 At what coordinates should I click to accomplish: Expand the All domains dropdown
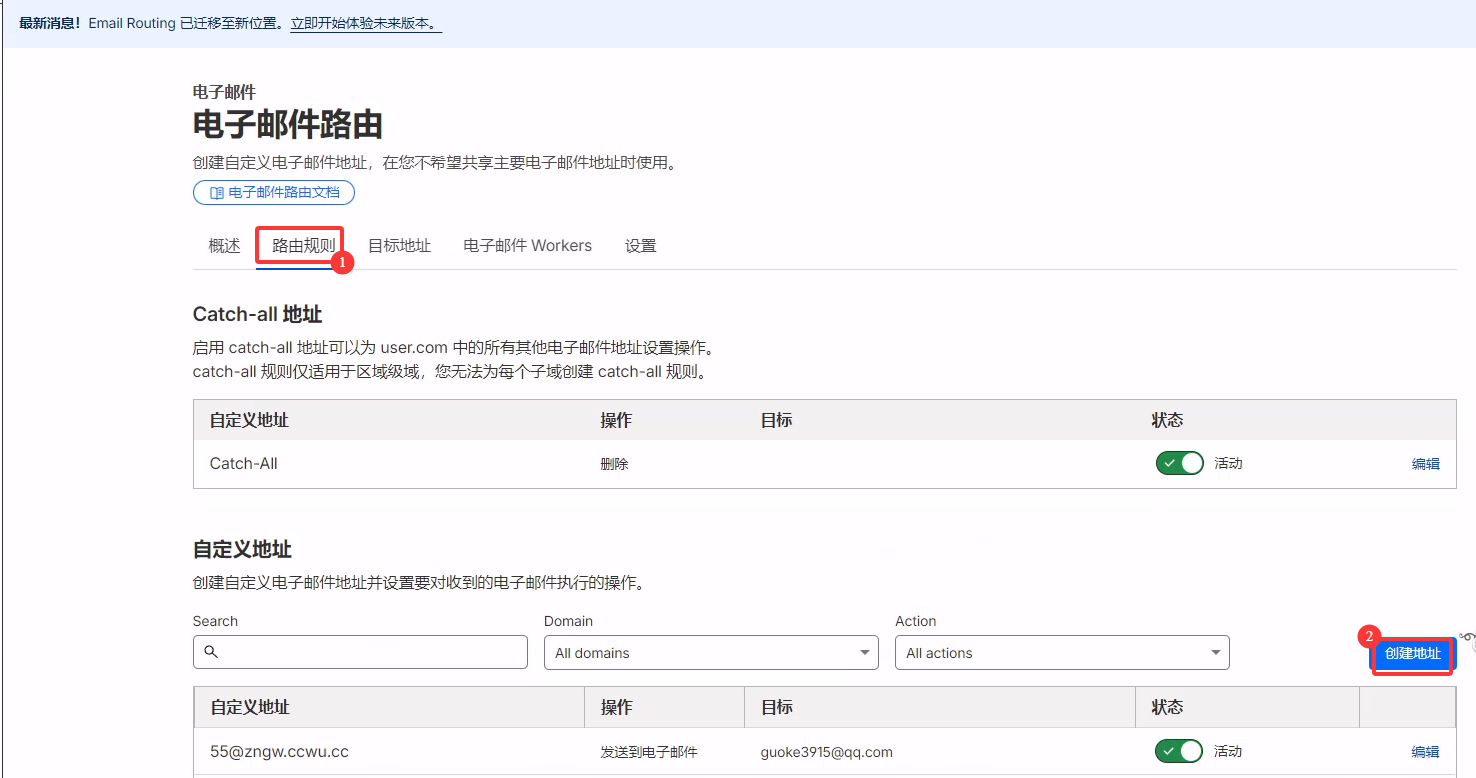coord(710,653)
